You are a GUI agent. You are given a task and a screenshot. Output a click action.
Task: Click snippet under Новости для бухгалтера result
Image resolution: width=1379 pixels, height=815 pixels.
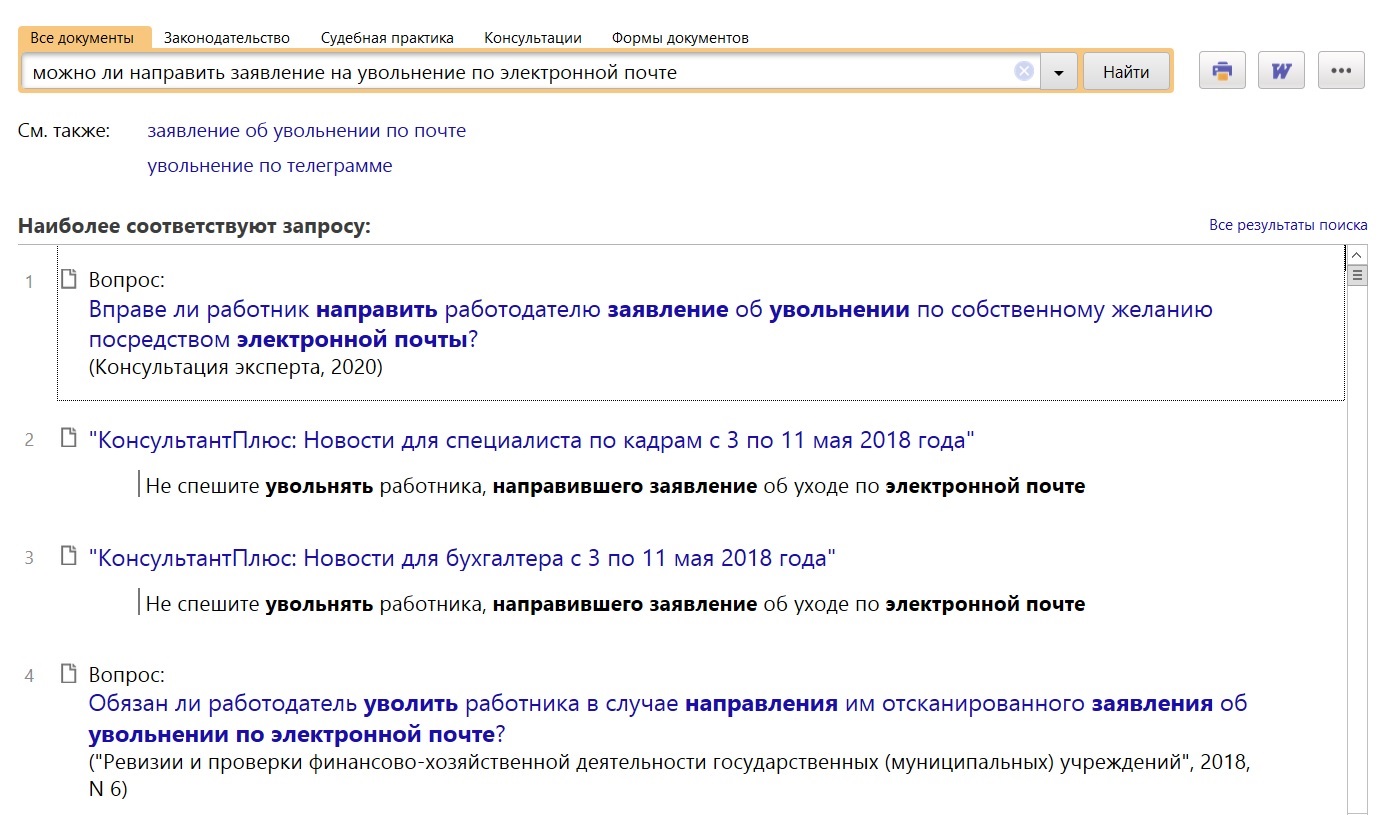[615, 605]
